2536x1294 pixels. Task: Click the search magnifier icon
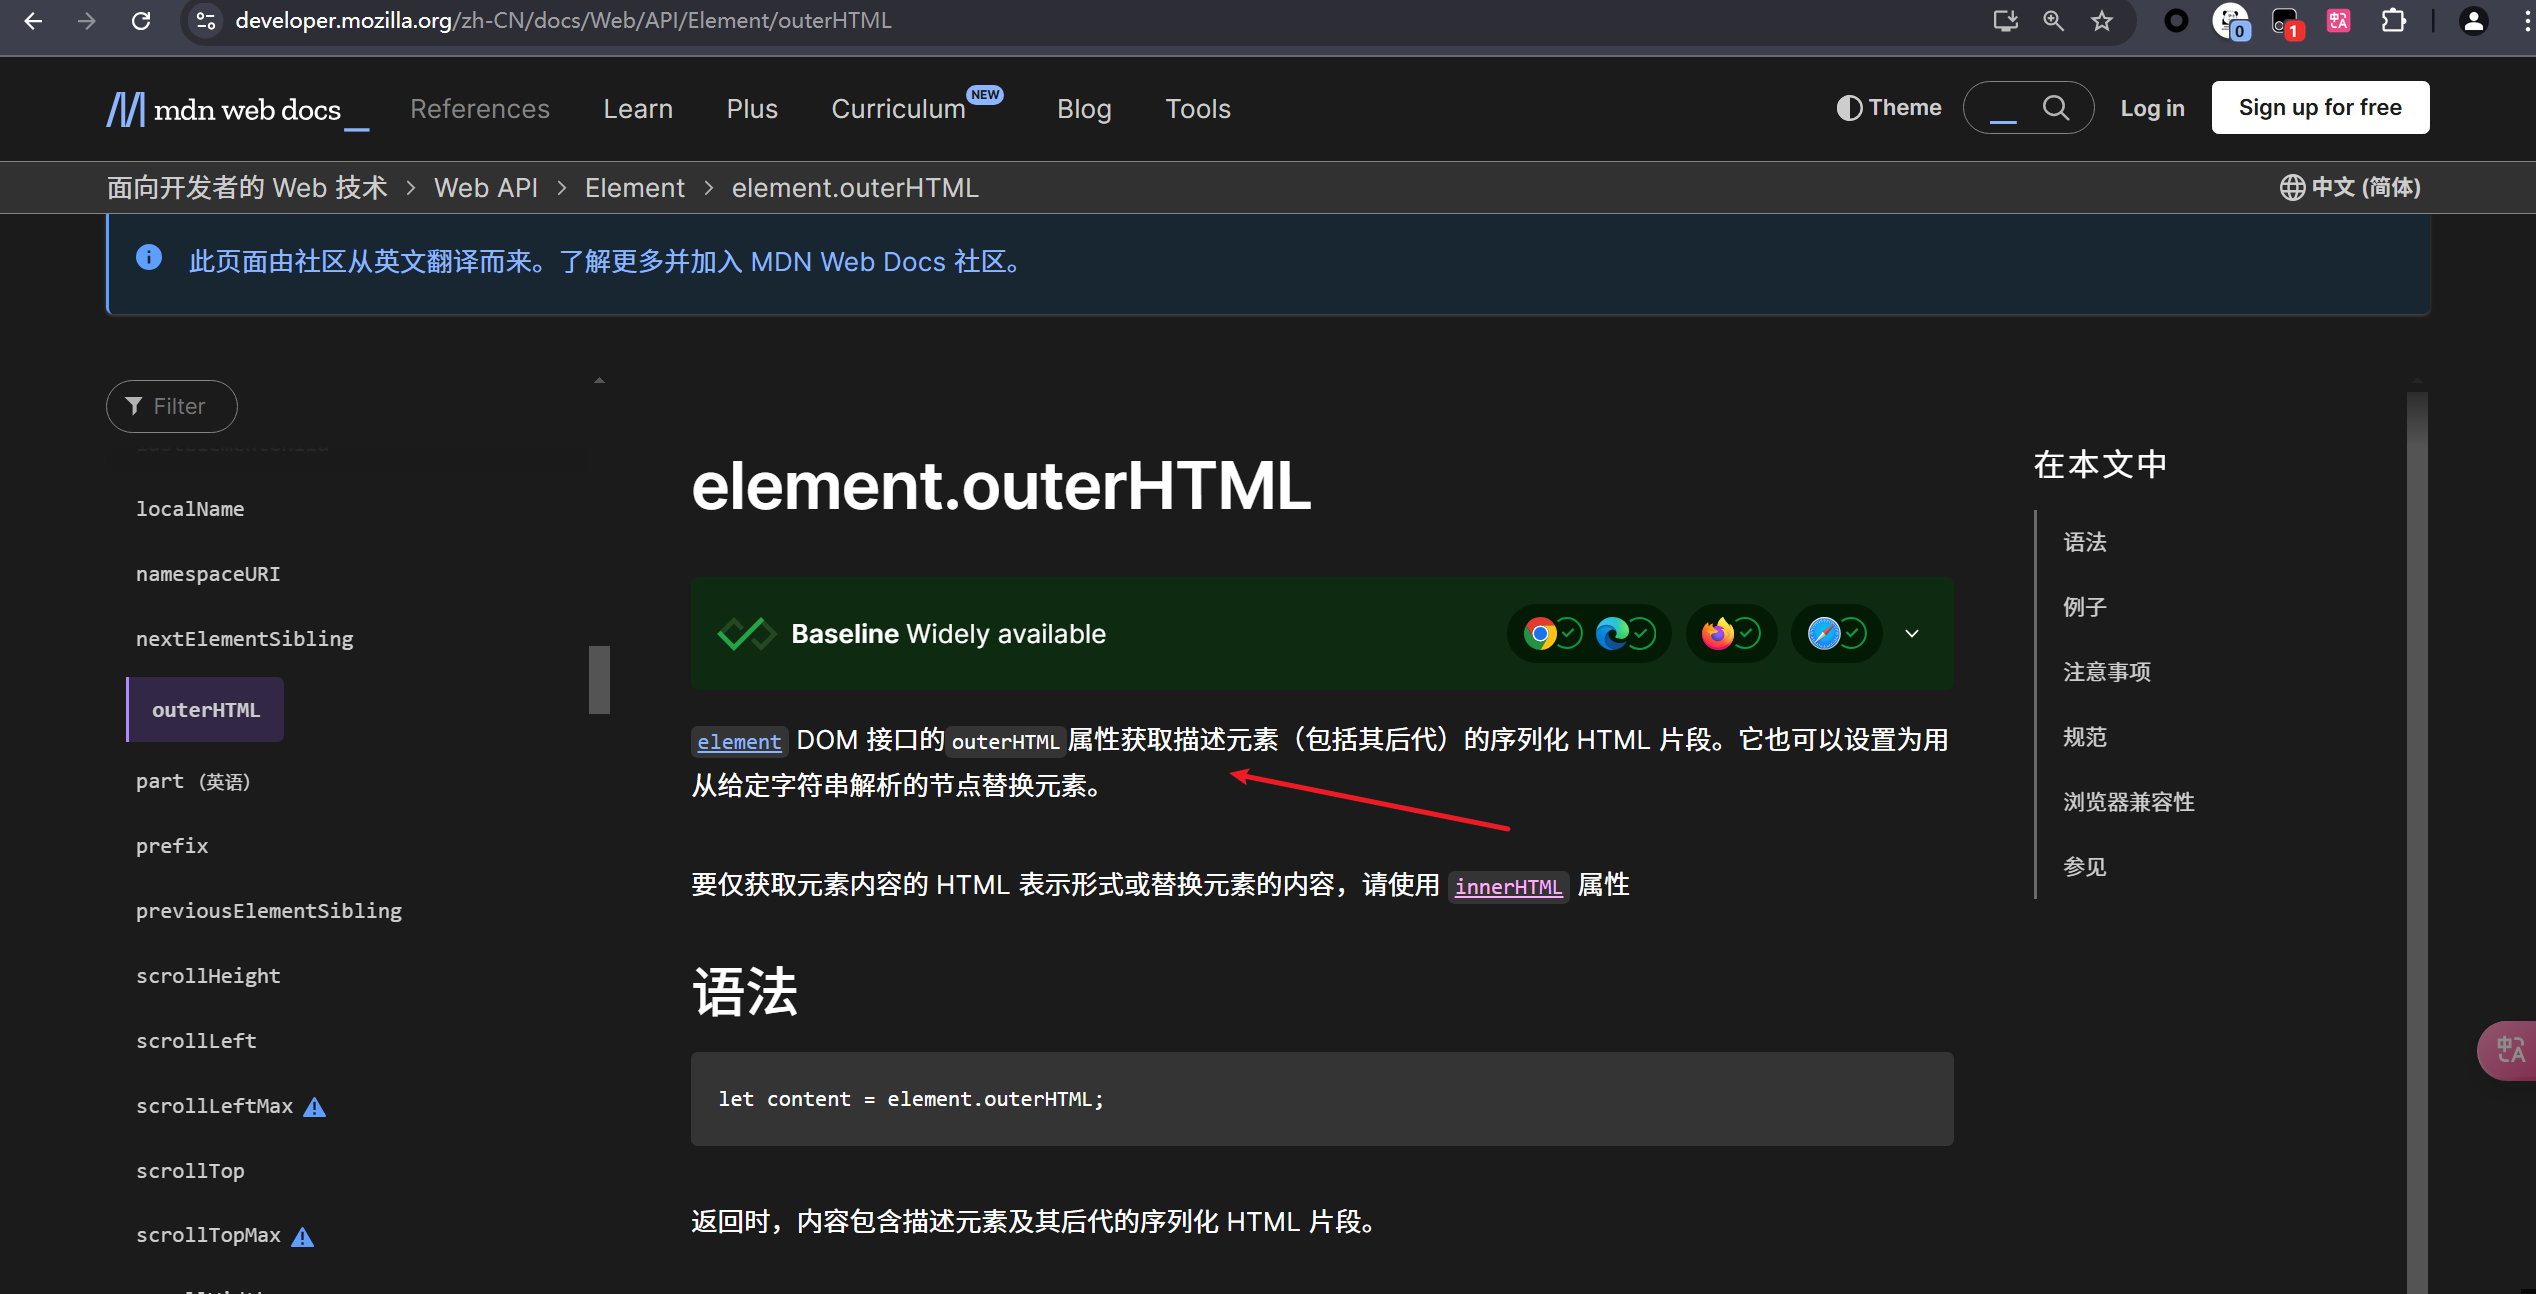(x=2055, y=108)
